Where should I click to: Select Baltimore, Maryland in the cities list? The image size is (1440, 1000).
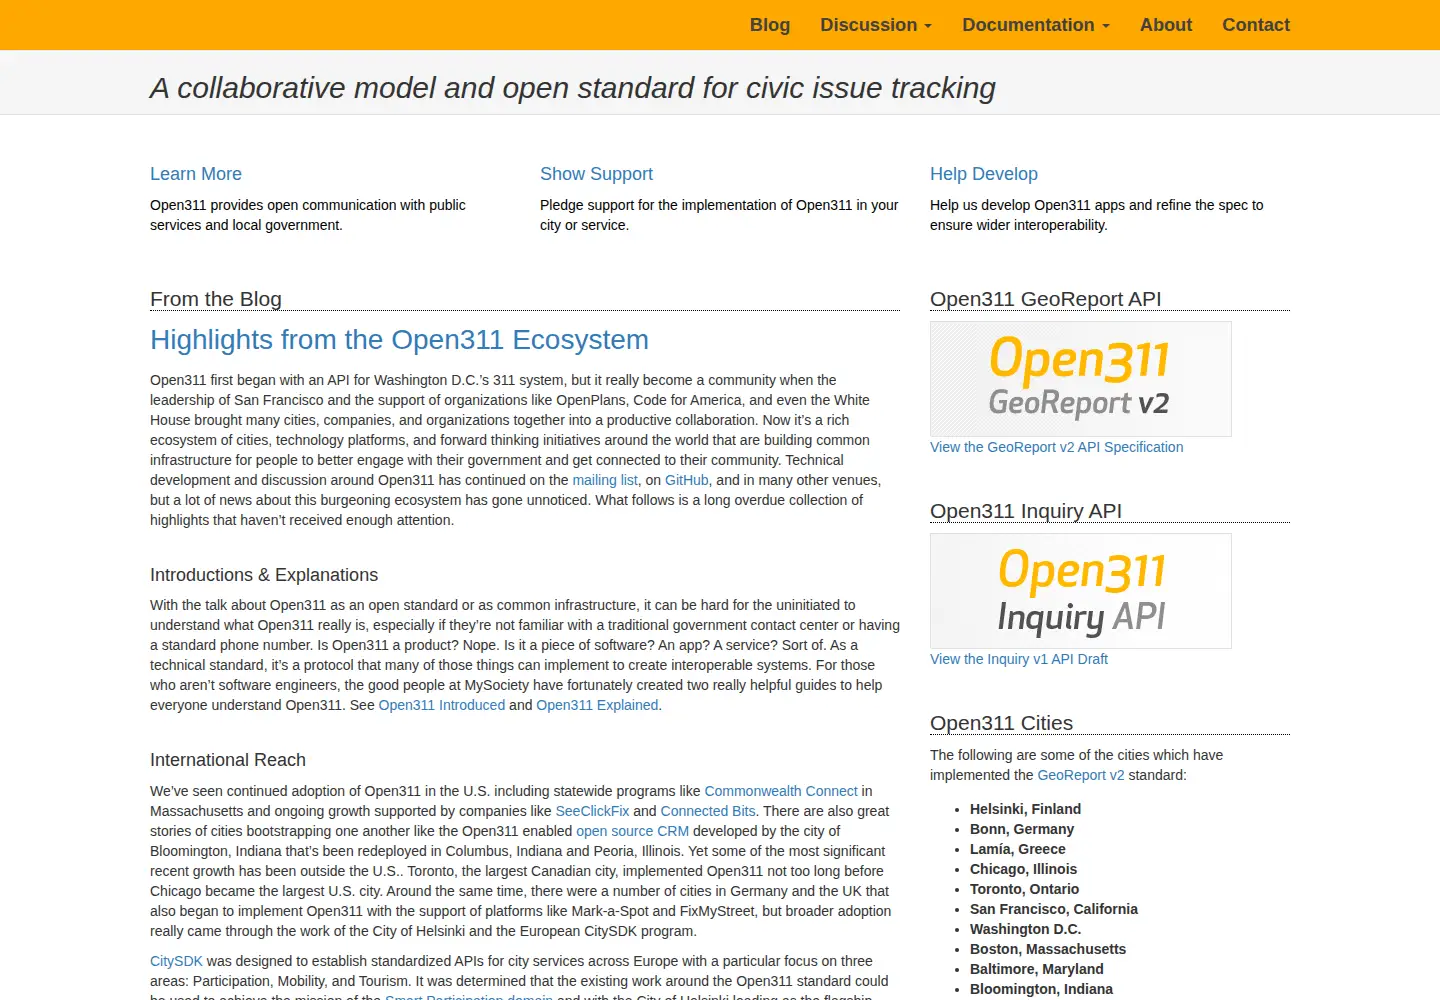[1037, 969]
